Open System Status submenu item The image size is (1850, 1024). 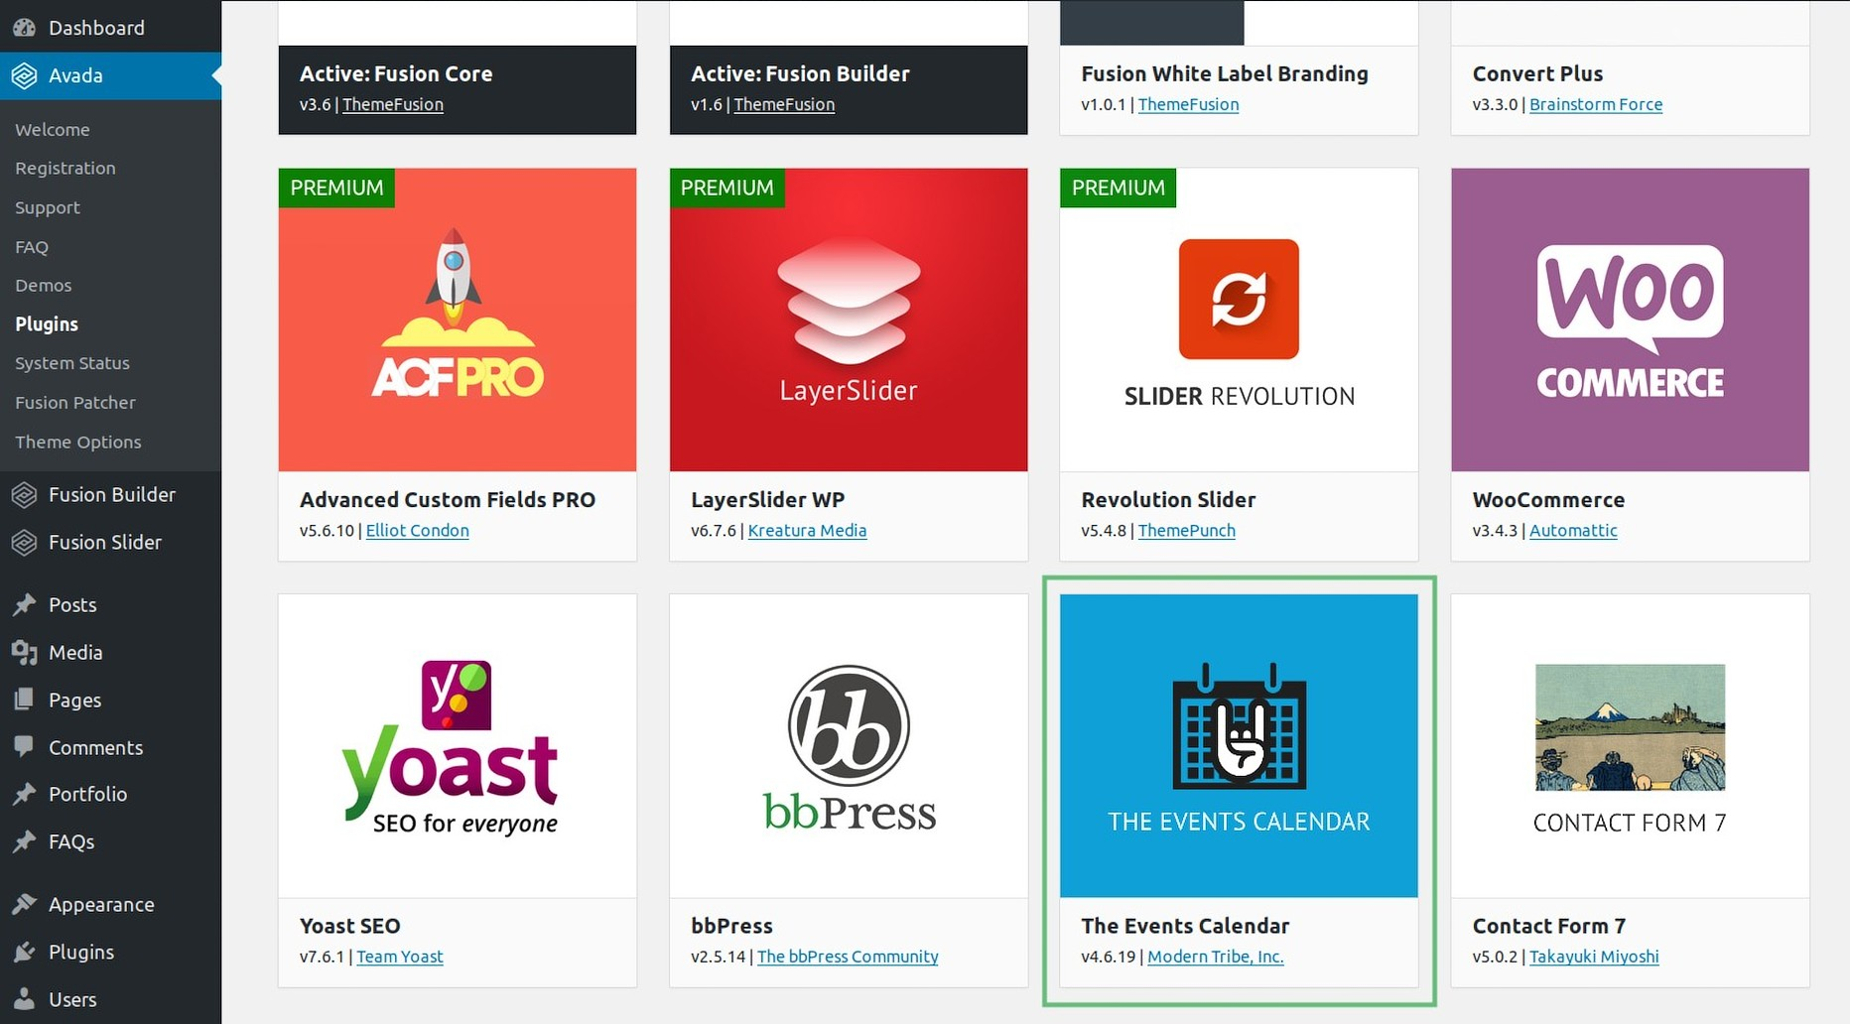click(72, 363)
